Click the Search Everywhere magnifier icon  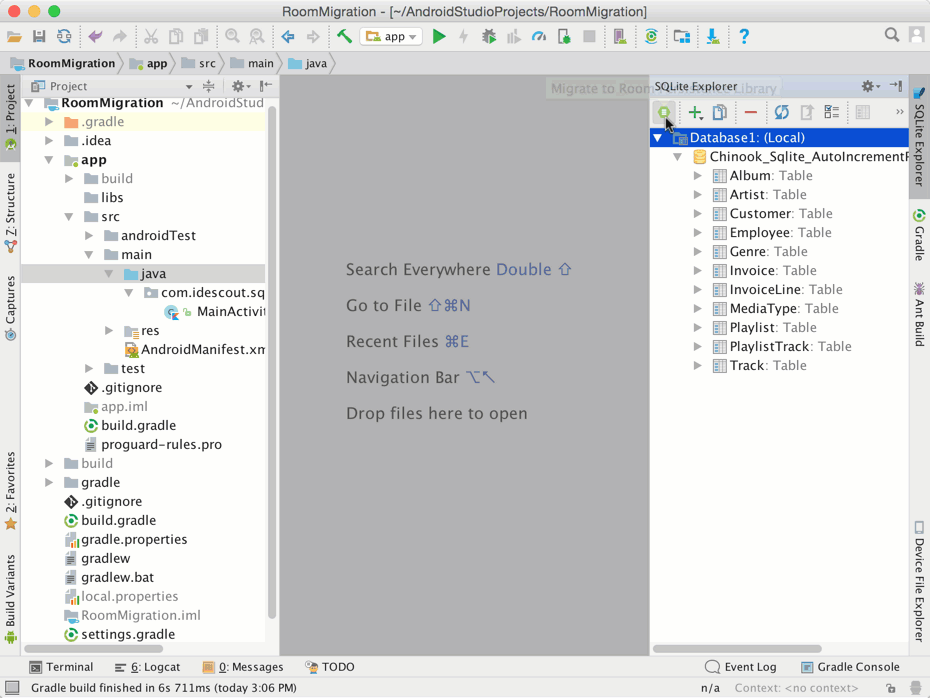coord(891,36)
